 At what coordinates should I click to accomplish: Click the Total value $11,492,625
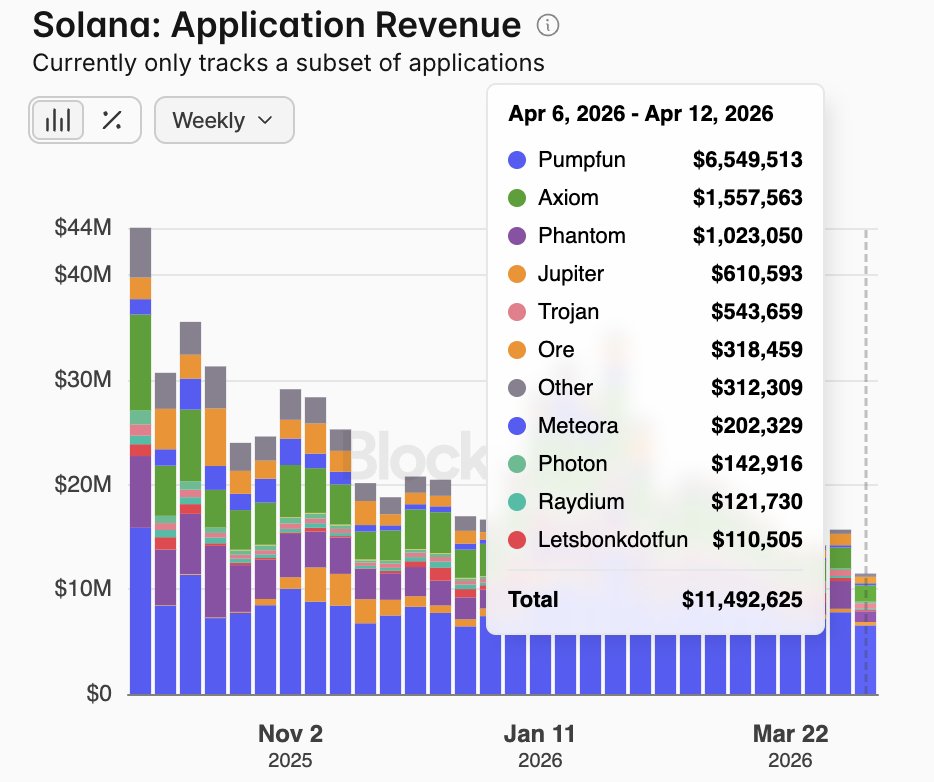point(742,600)
